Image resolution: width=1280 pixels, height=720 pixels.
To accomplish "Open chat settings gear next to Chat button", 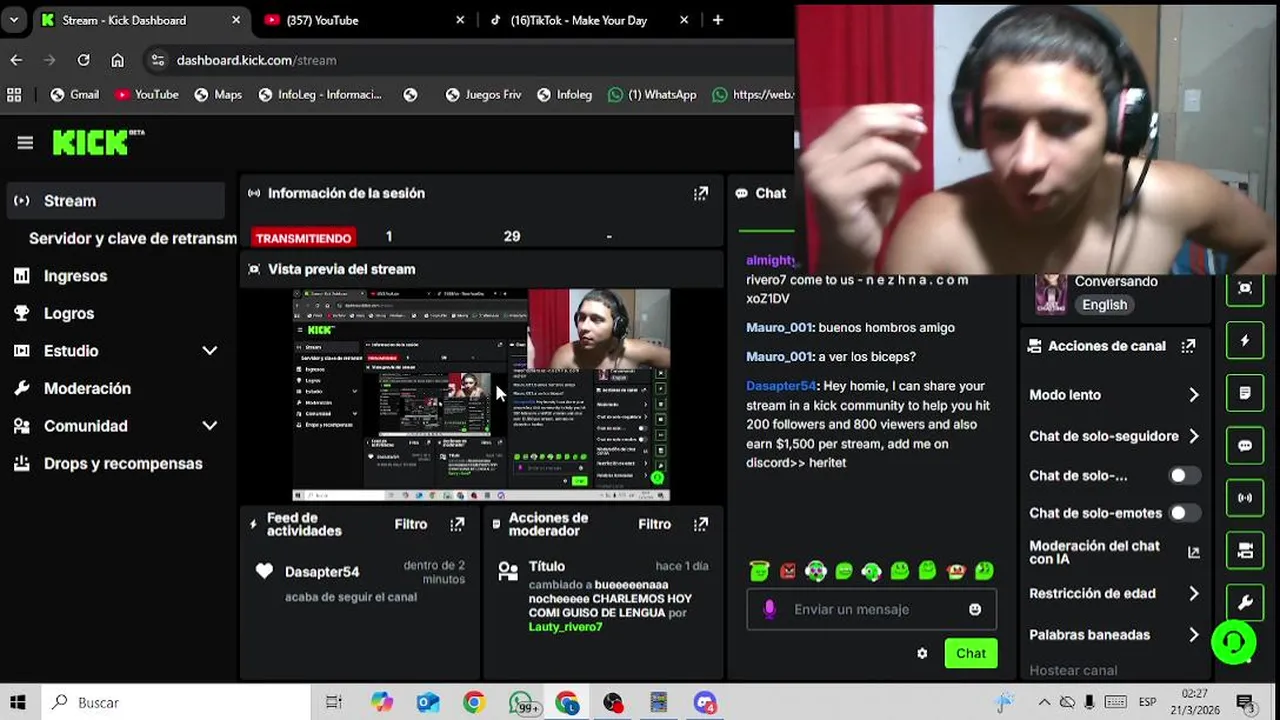I will coord(922,653).
